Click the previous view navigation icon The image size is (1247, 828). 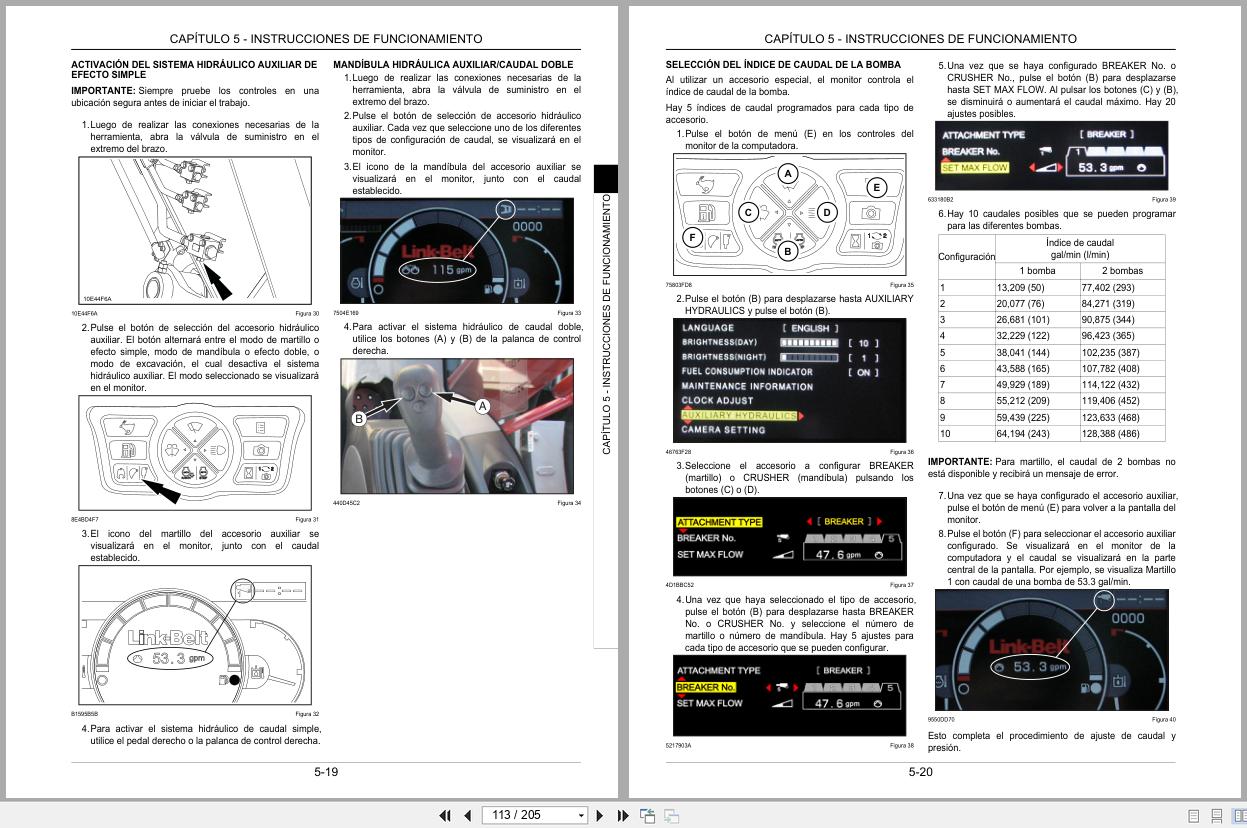pos(648,815)
